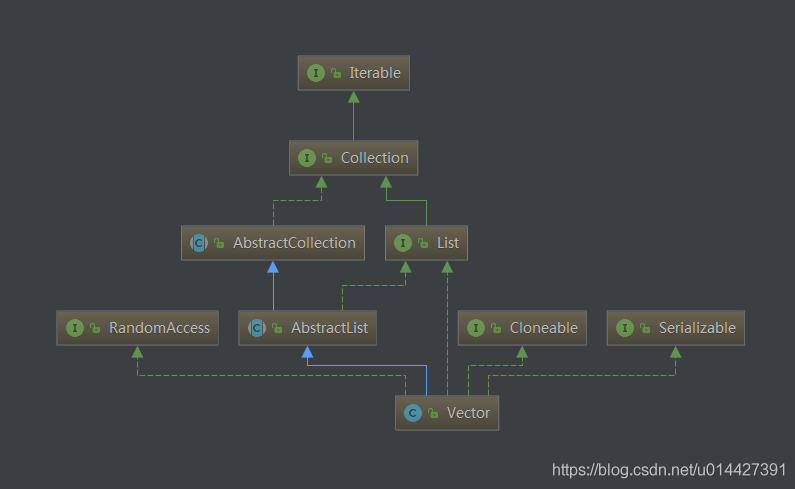This screenshot has width=795, height=489.
Task: Click the interface icon on List node
Action: click(x=403, y=243)
